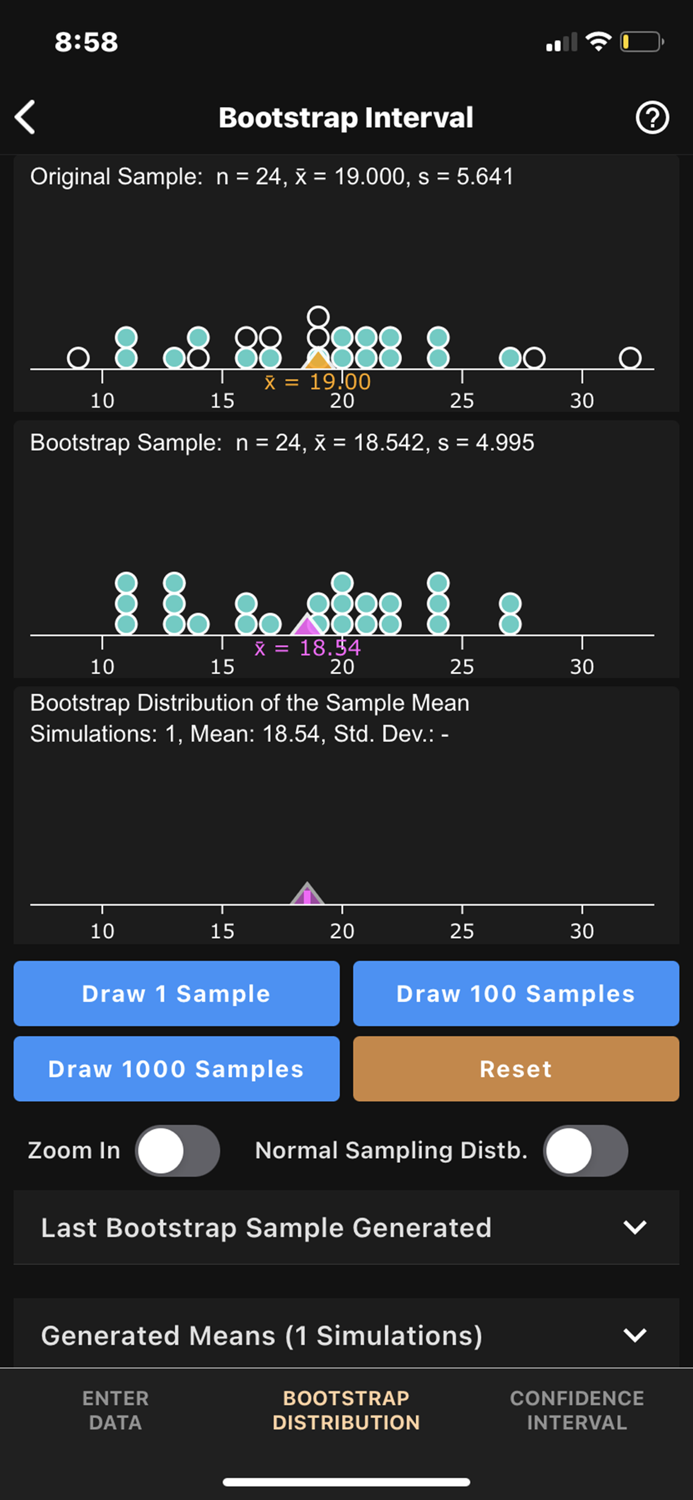
Task: Navigate back using the back arrow
Action: click(x=25, y=117)
